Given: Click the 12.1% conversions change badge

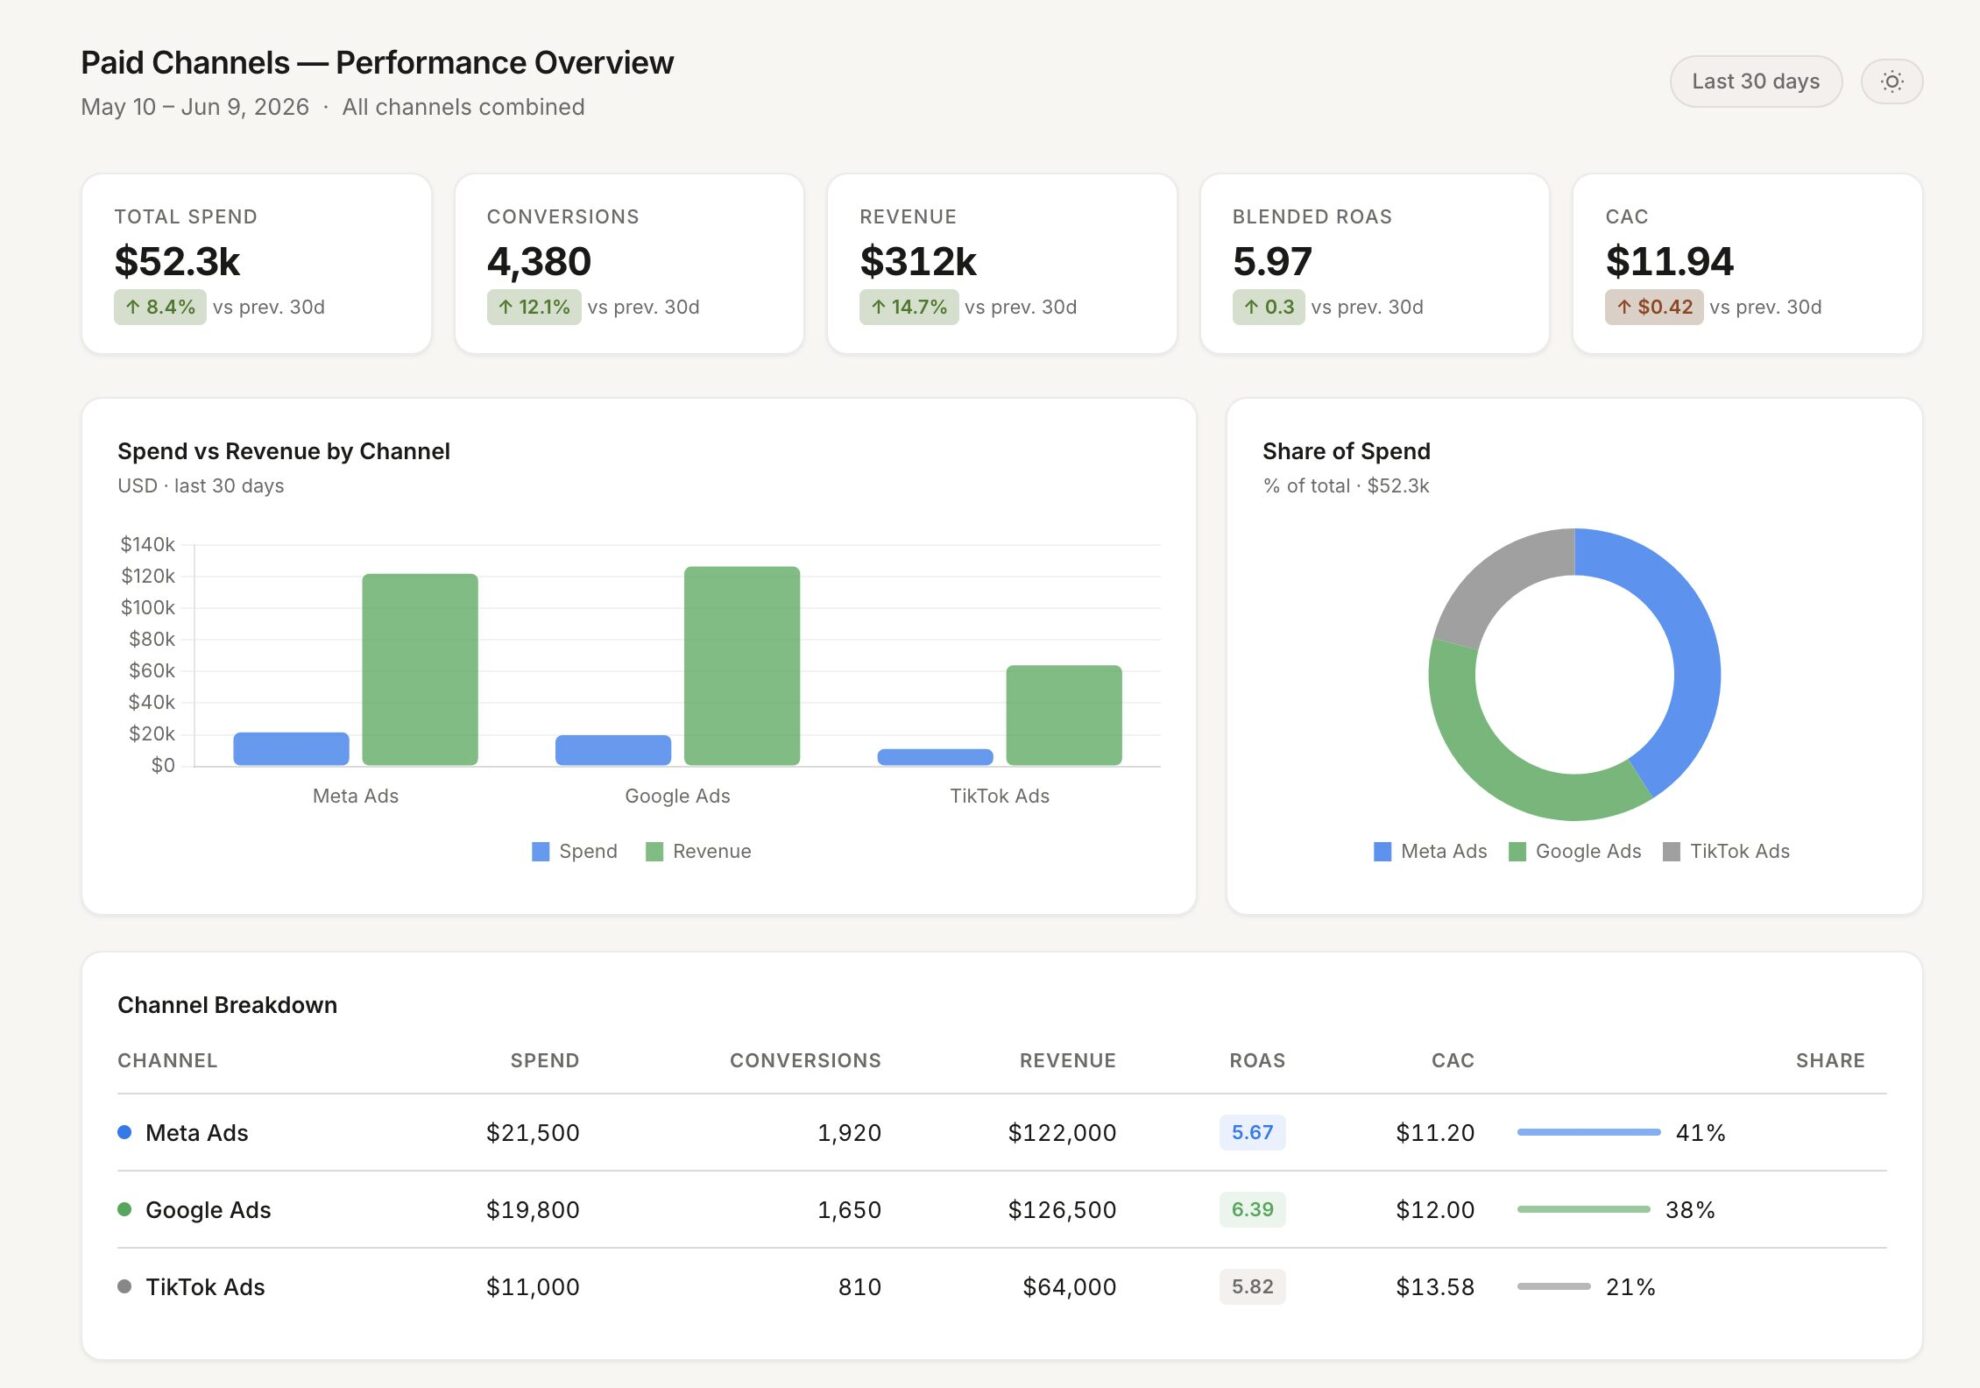Looking at the screenshot, I should (534, 307).
